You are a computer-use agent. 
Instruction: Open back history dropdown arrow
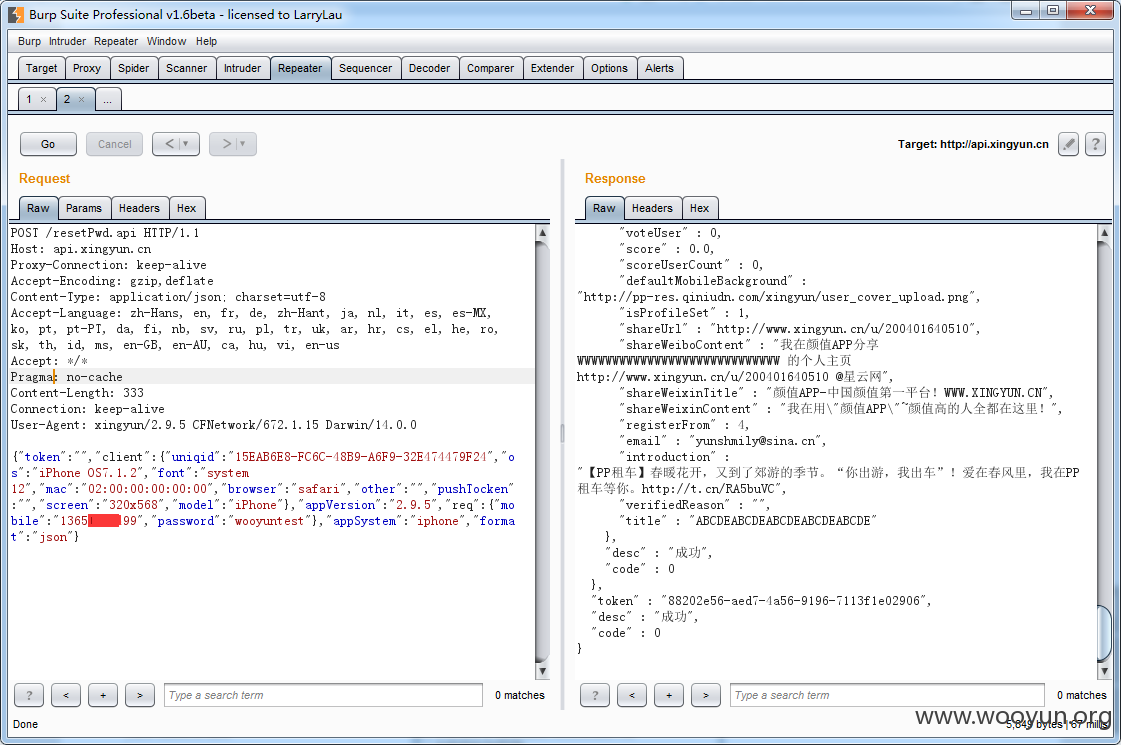click(x=185, y=144)
